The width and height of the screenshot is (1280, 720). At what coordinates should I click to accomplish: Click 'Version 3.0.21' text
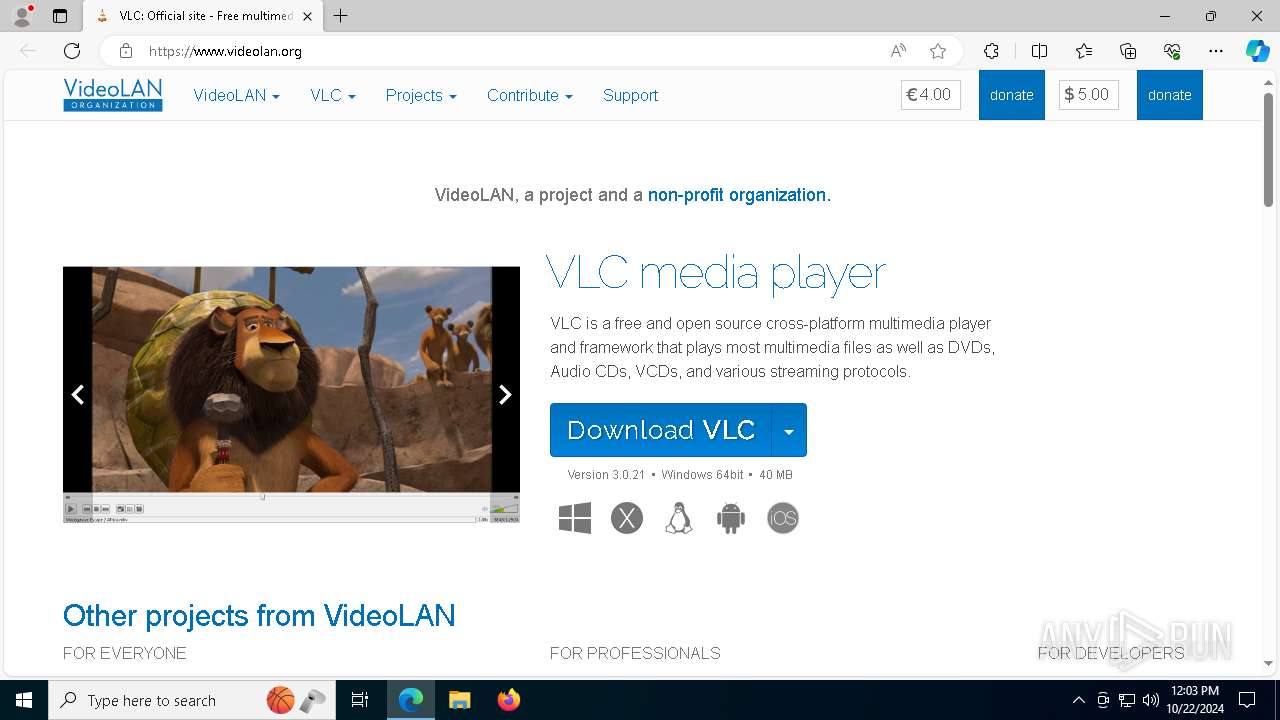click(x=606, y=475)
